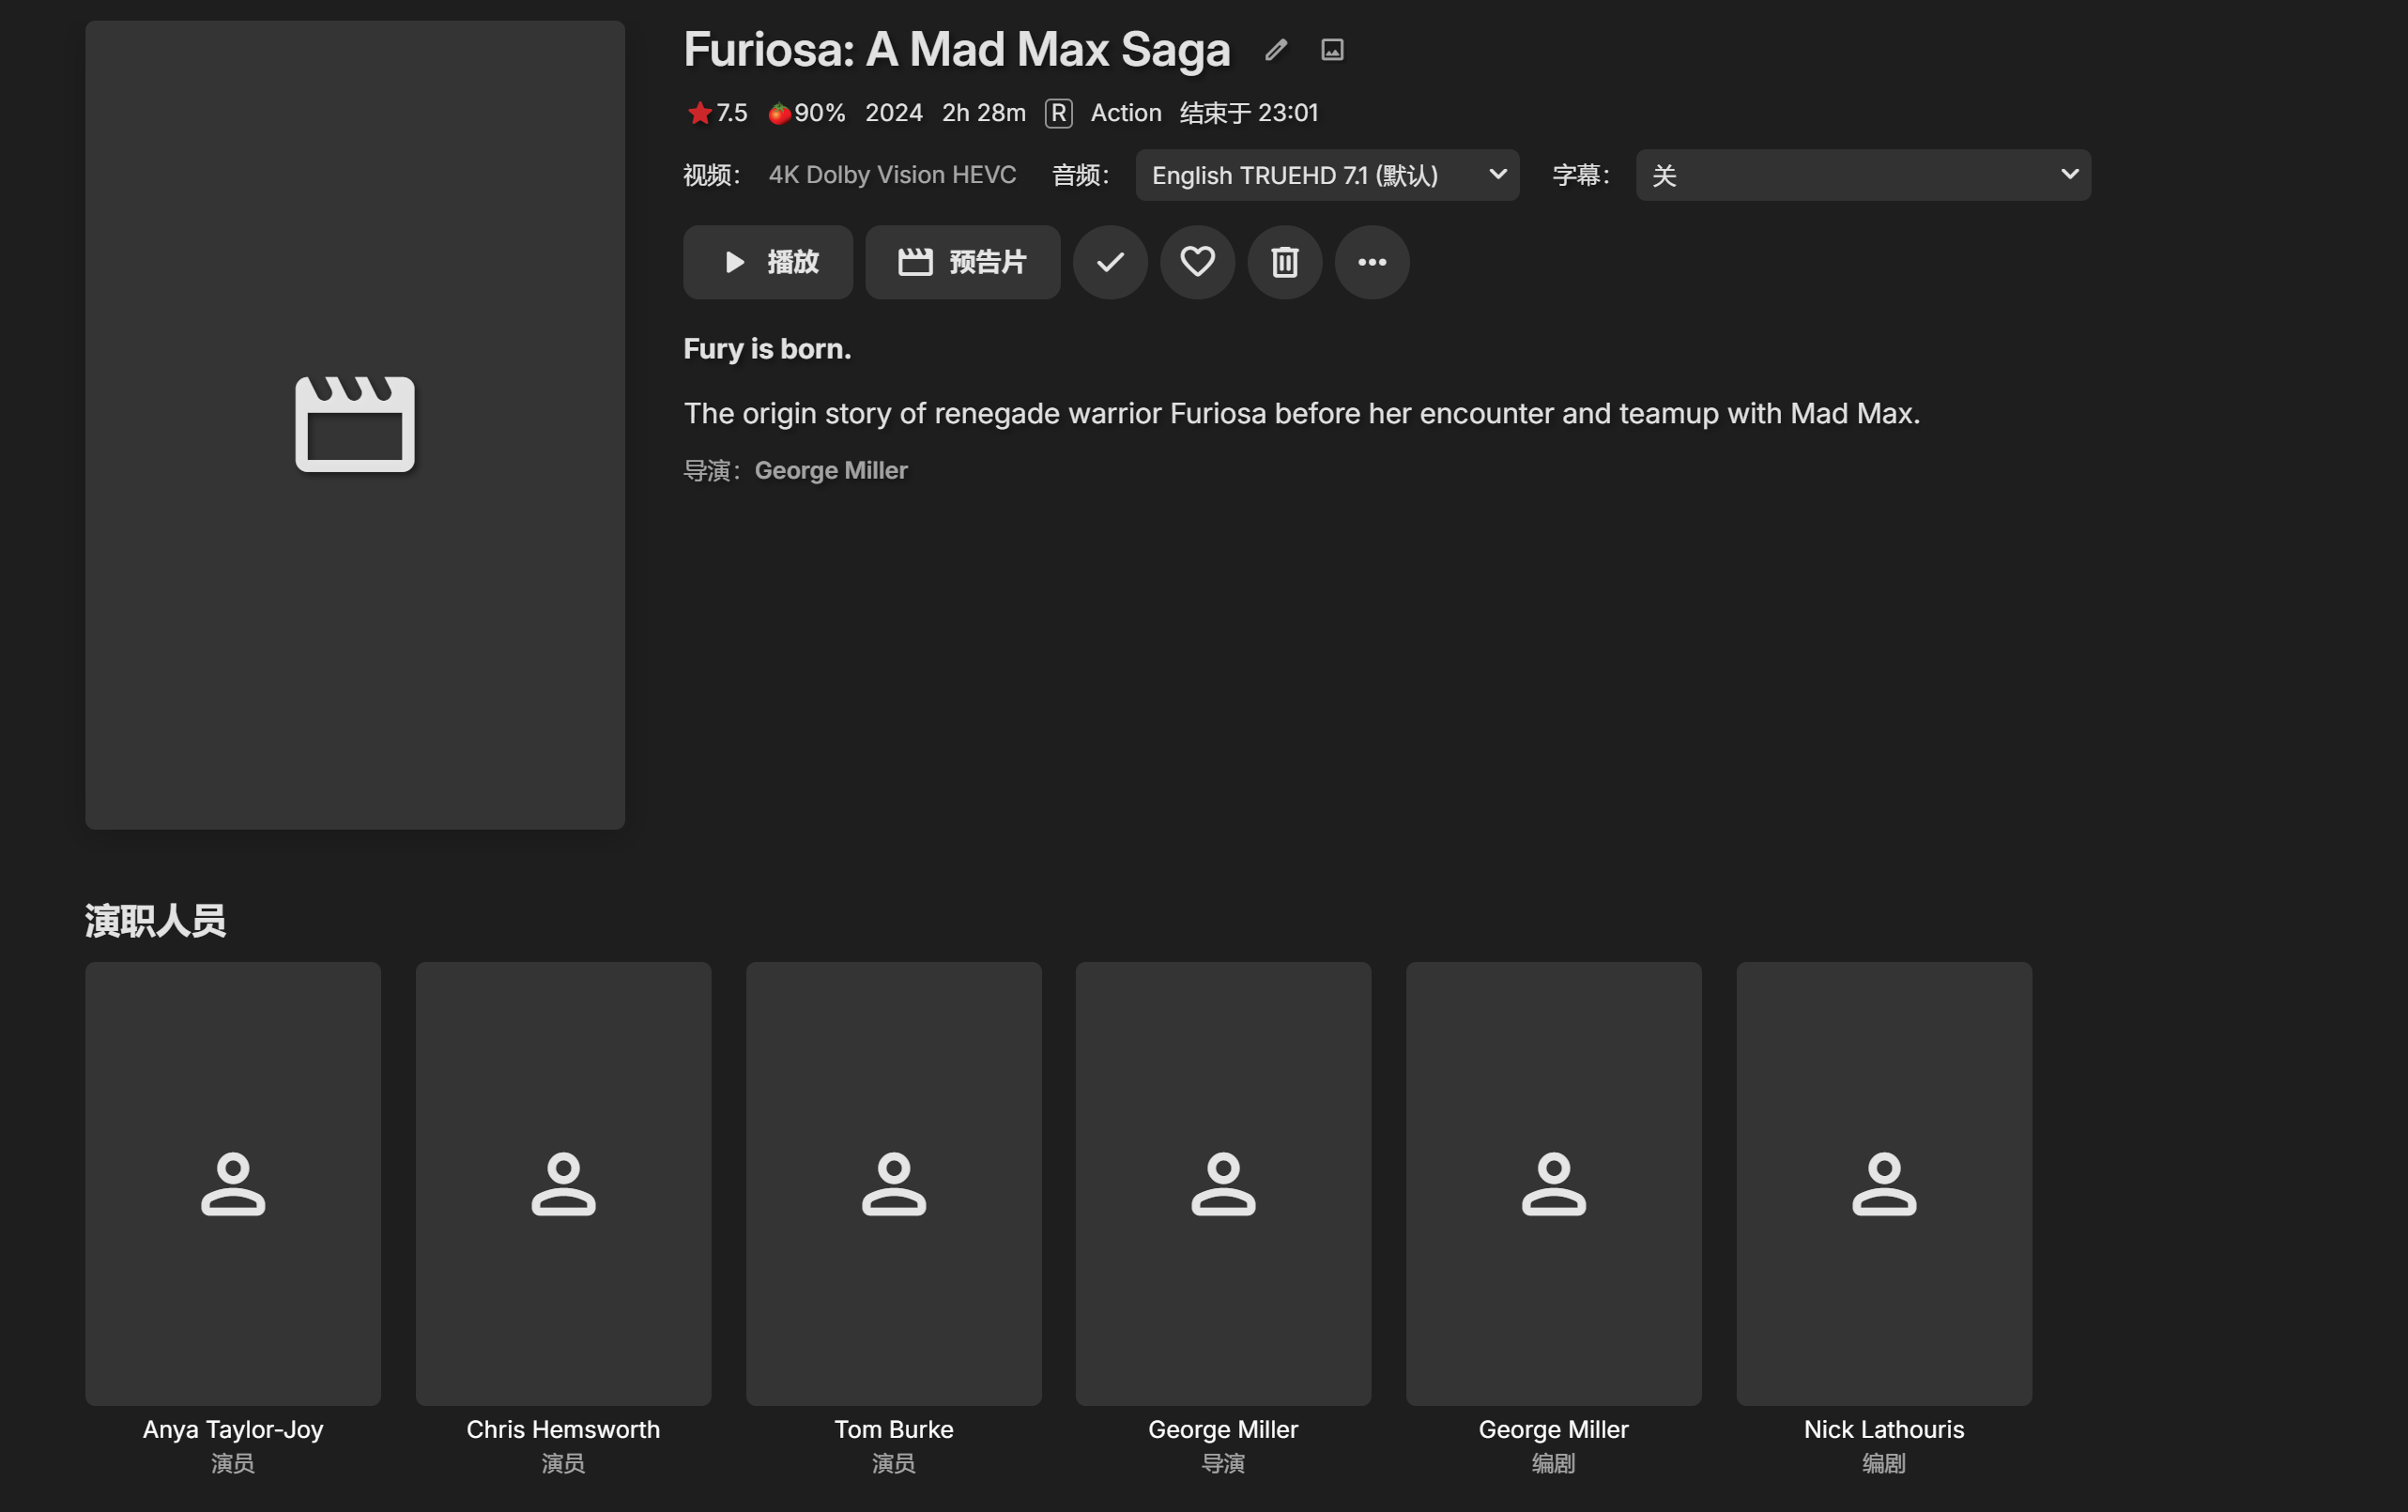2408x1512 pixels.
Task: Open Chris Hemsworth cast card
Action: pos(563,1183)
